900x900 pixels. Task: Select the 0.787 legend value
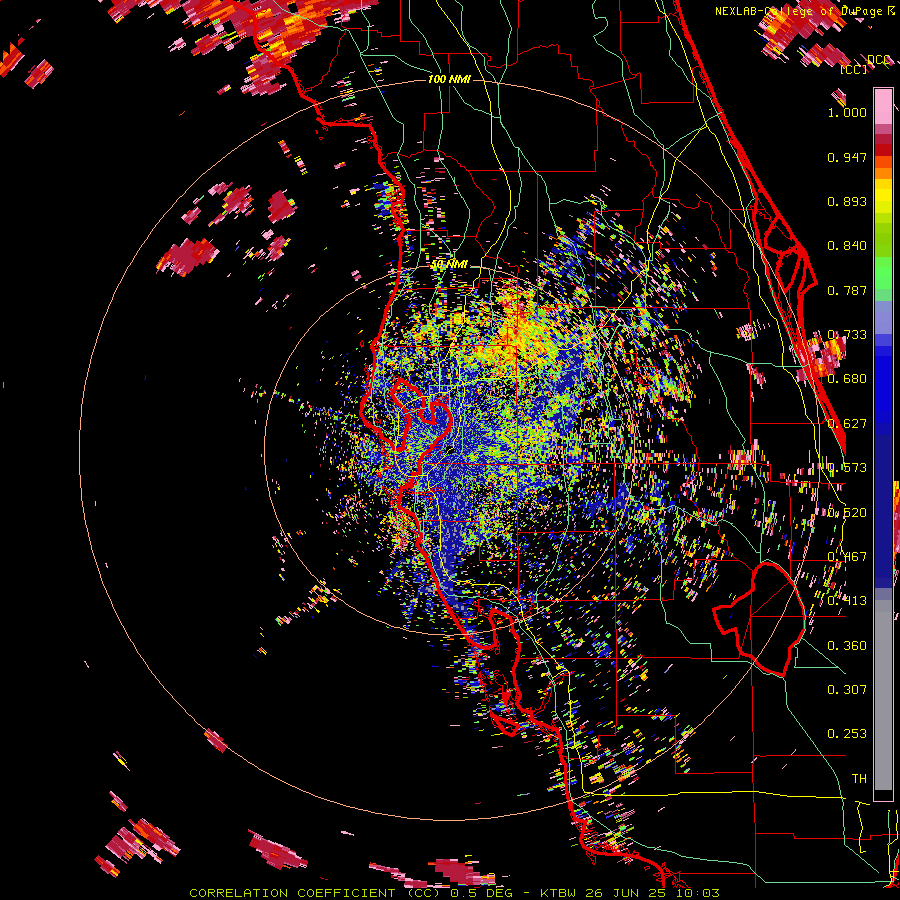(847, 290)
